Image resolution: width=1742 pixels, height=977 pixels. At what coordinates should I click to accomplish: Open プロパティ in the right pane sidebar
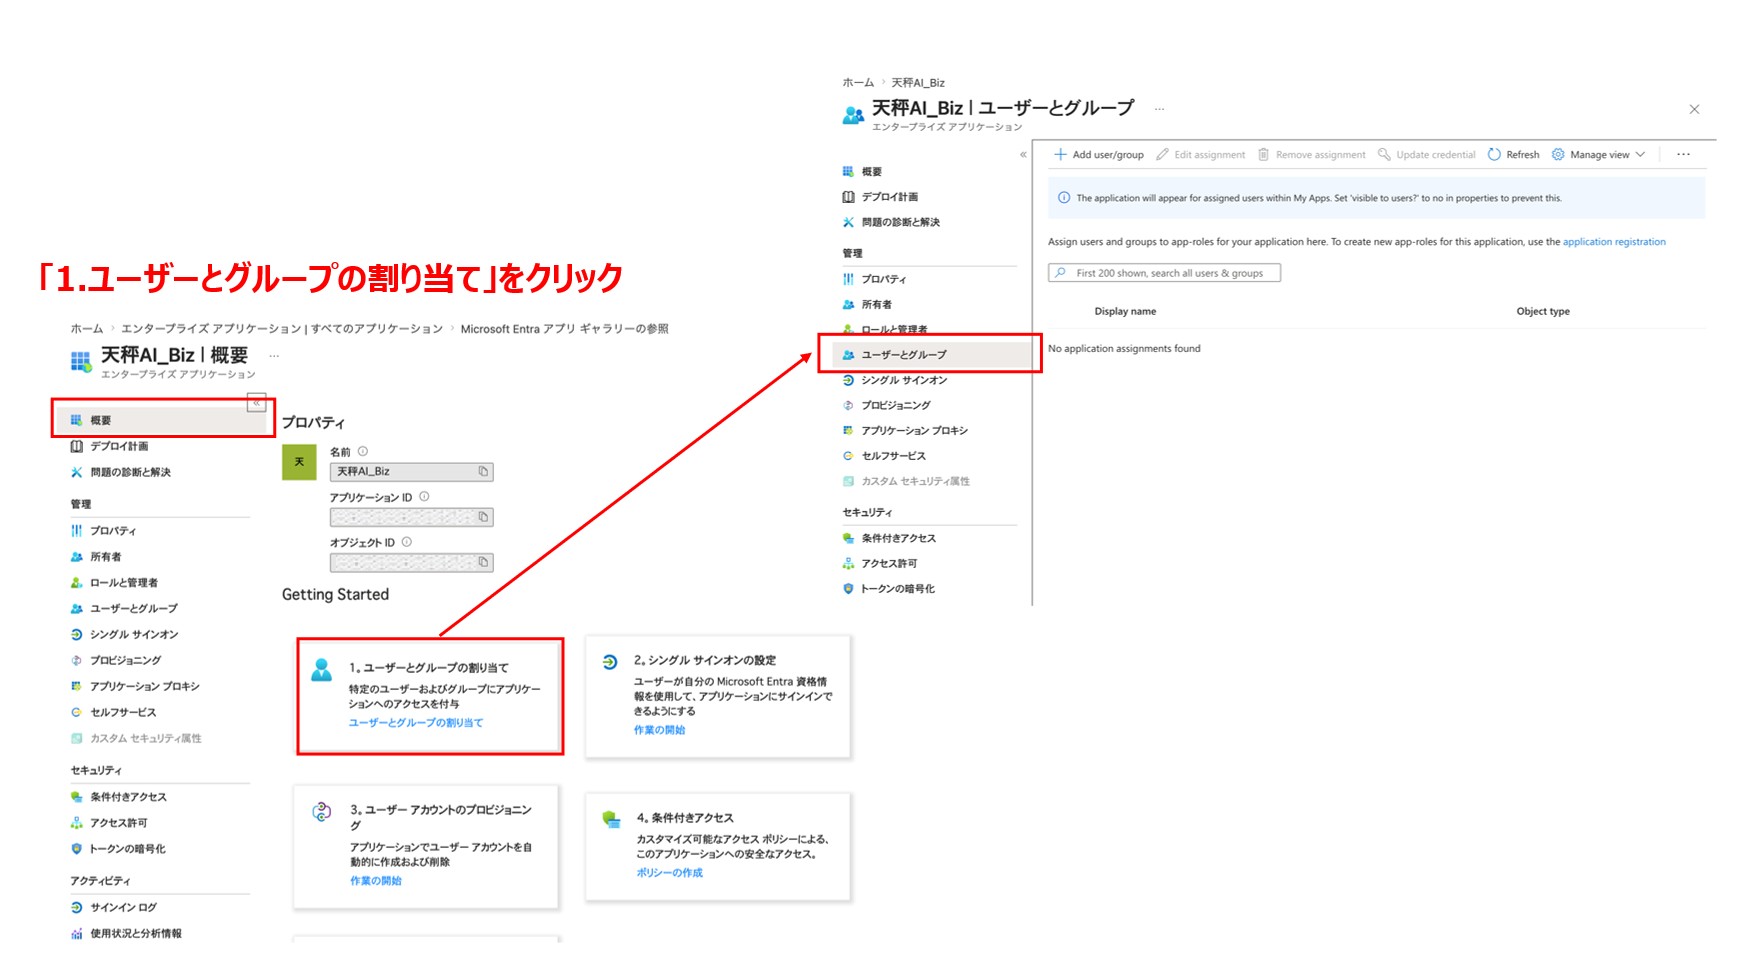pos(874,279)
